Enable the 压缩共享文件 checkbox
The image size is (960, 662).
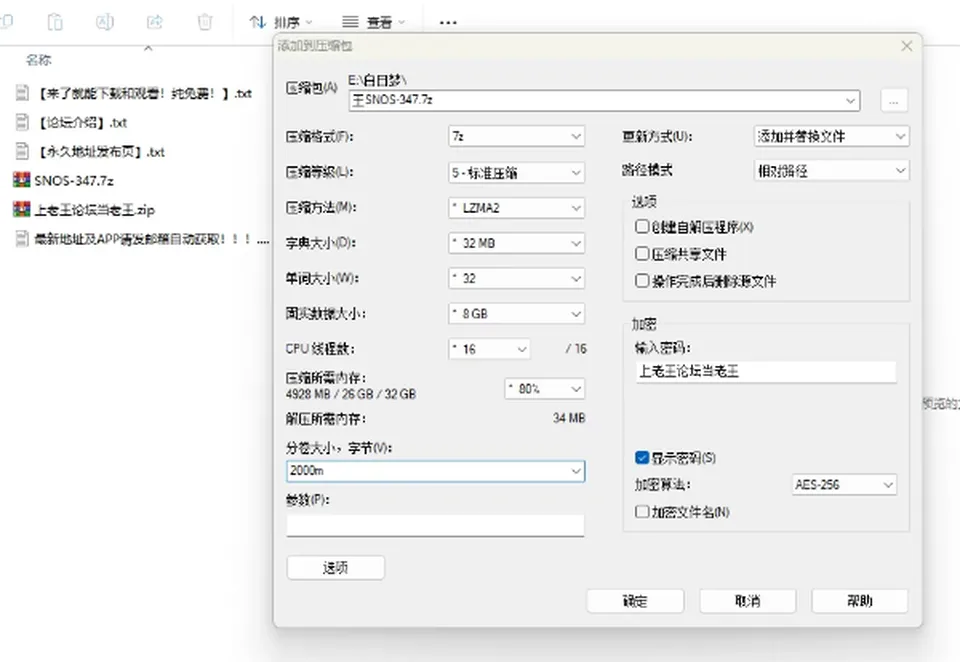(642, 254)
